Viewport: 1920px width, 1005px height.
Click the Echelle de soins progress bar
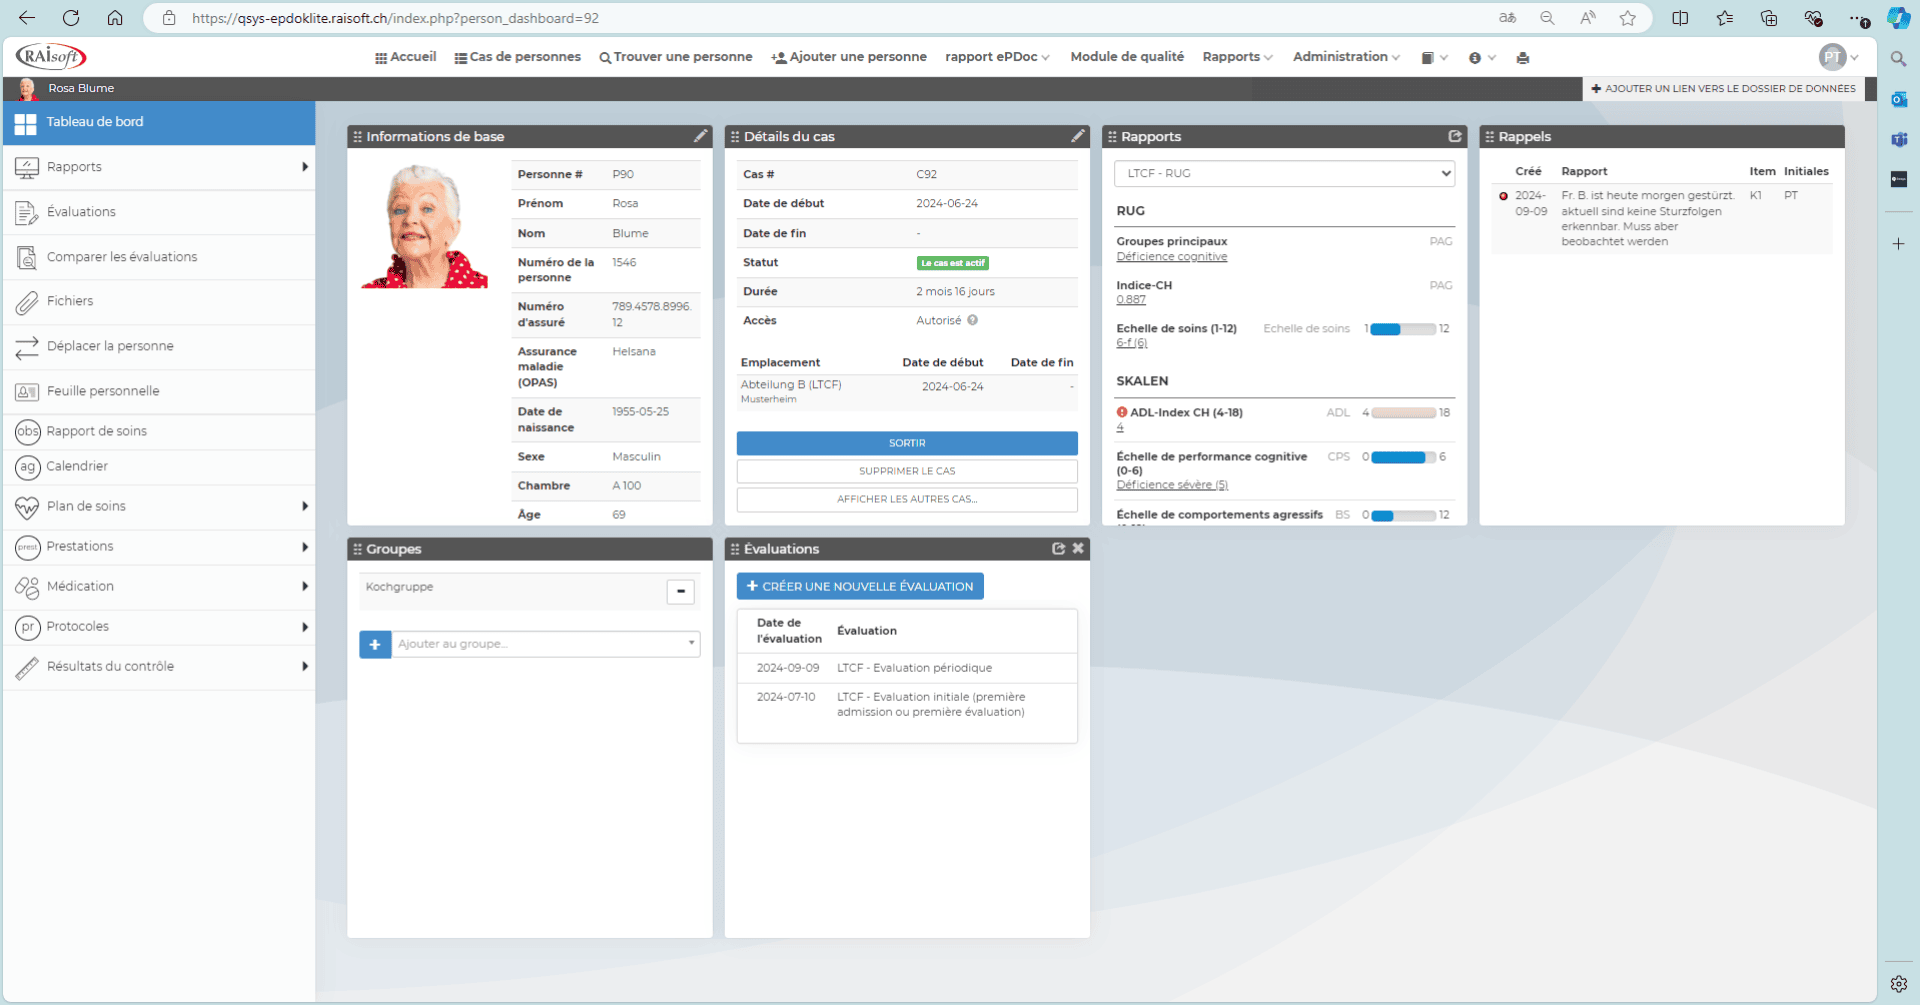(x=1402, y=329)
